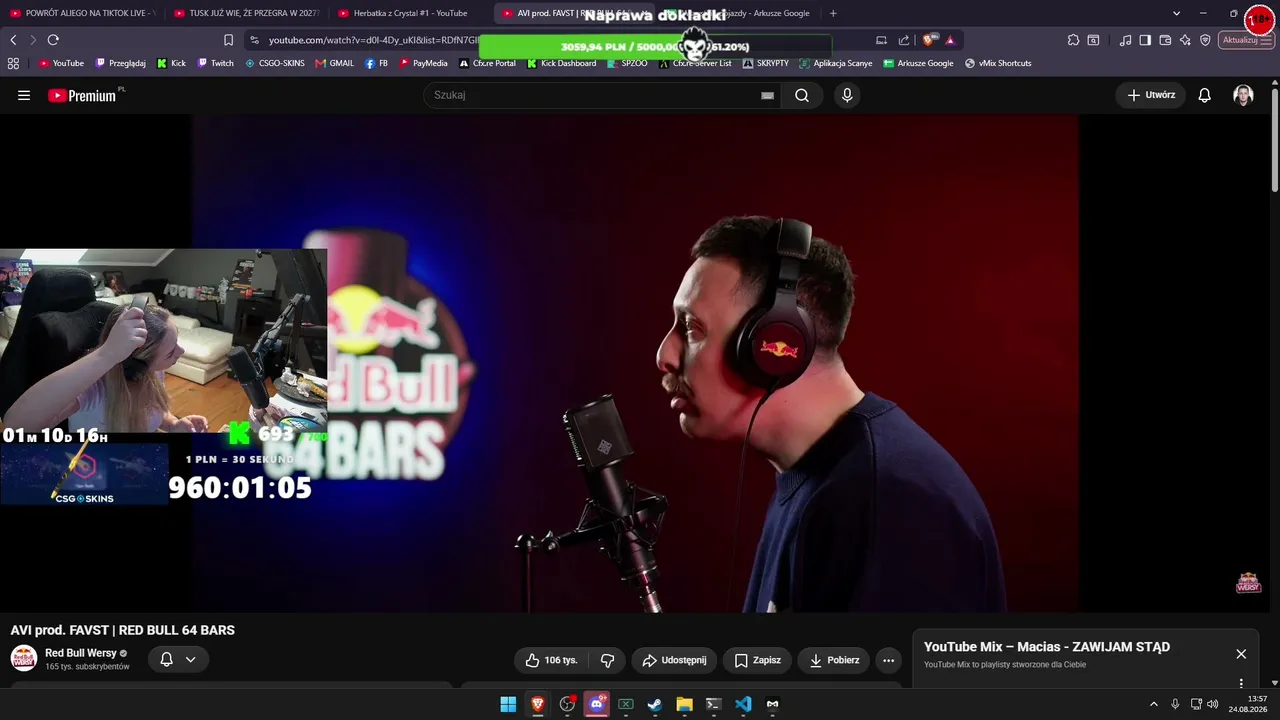Open Brave Wallet icon
The height and width of the screenshot is (720, 1280).
1165,40
